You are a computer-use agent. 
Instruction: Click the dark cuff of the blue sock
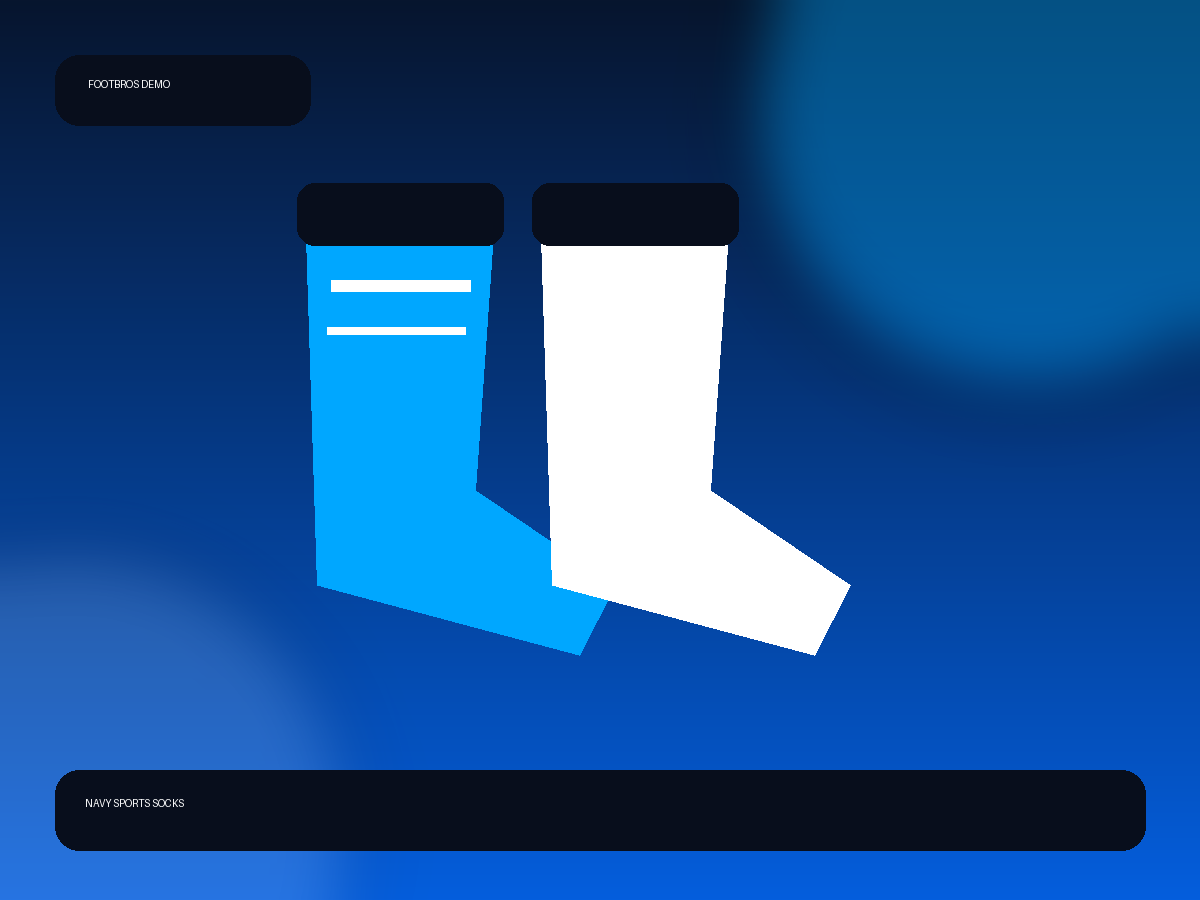(x=400, y=214)
